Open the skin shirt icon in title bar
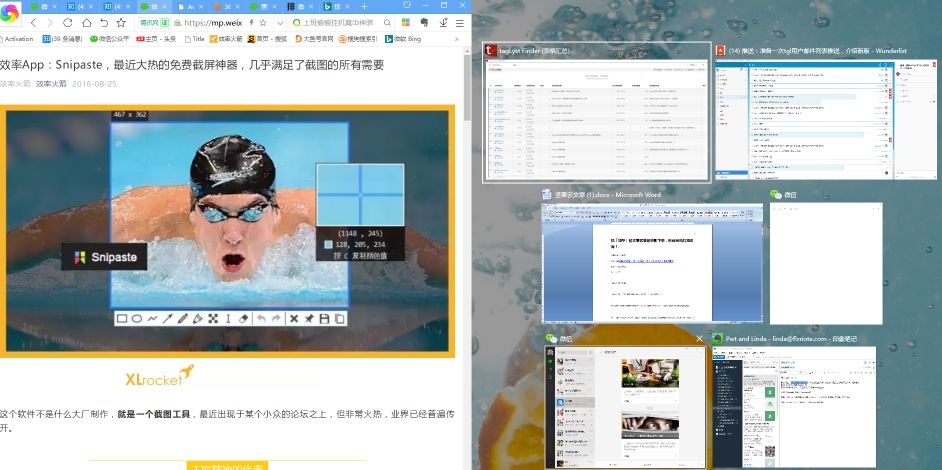 coord(406,5)
